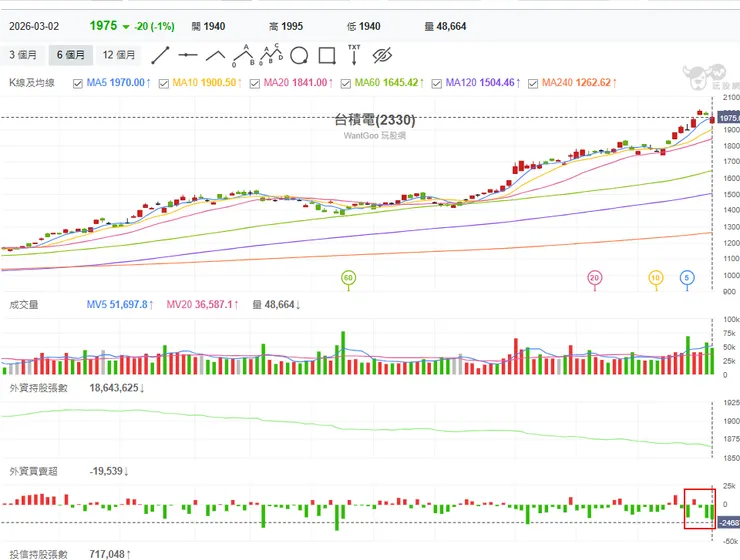Select the 0-A-B three-point wave tool
Screen dimensions: 740x560
(x=244, y=55)
